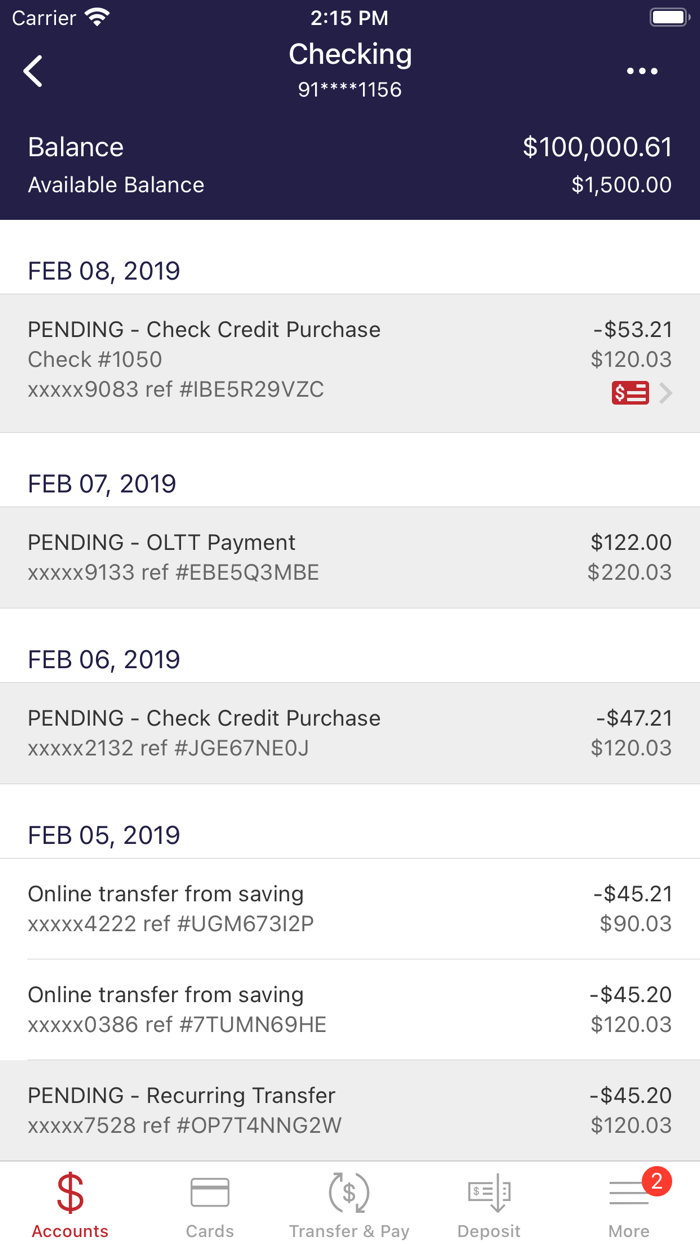Expand the Check Credit Purchase with chevron
700x1244 pixels.
(x=664, y=393)
